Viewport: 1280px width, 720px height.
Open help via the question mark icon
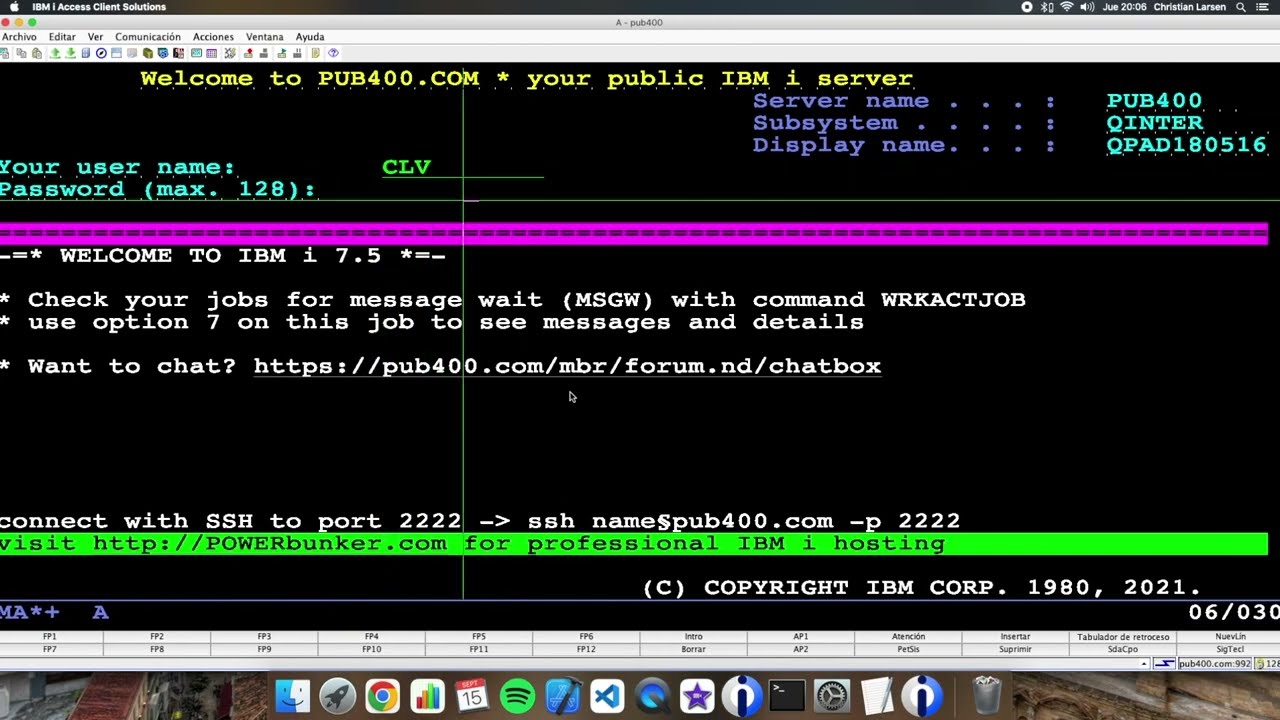pos(333,53)
